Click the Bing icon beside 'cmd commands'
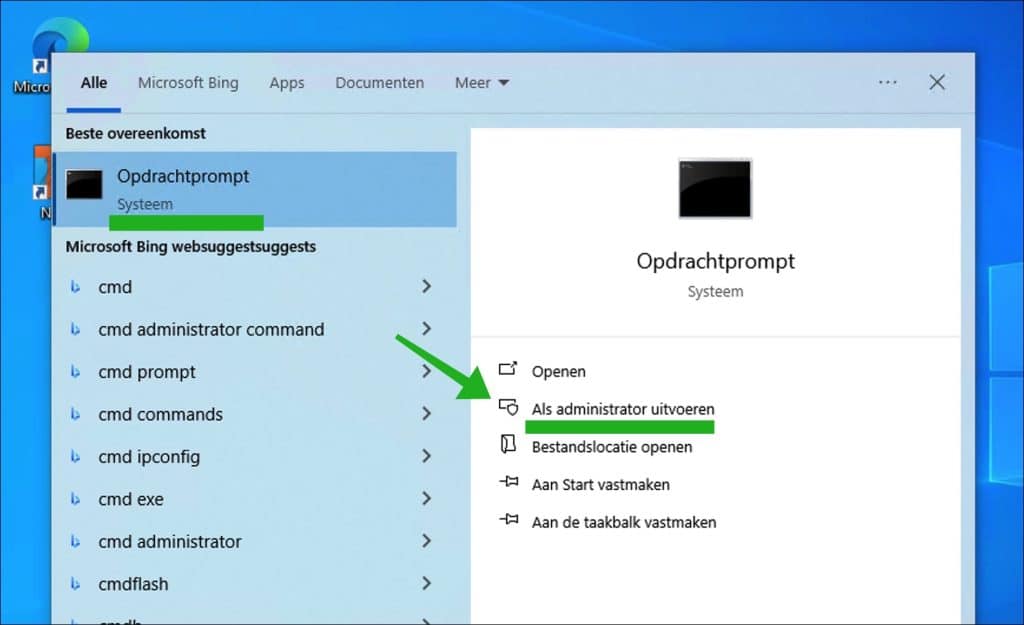Viewport: 1024px width, 625px height. (x=75, y=414)
